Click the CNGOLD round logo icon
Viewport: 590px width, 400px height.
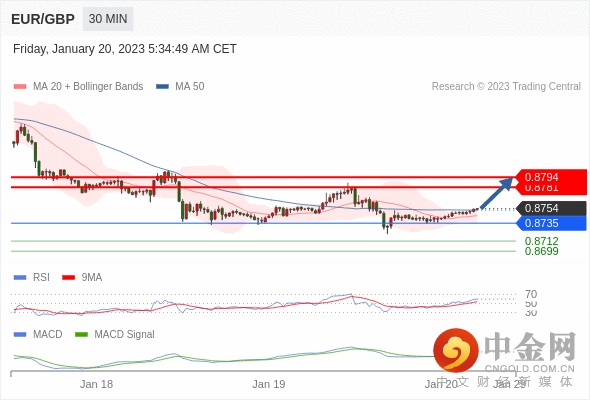456,350
